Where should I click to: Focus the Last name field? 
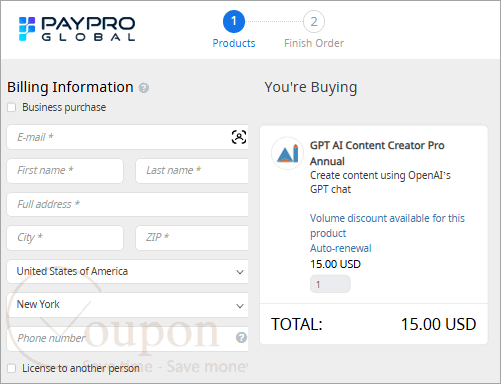[192, 171]
